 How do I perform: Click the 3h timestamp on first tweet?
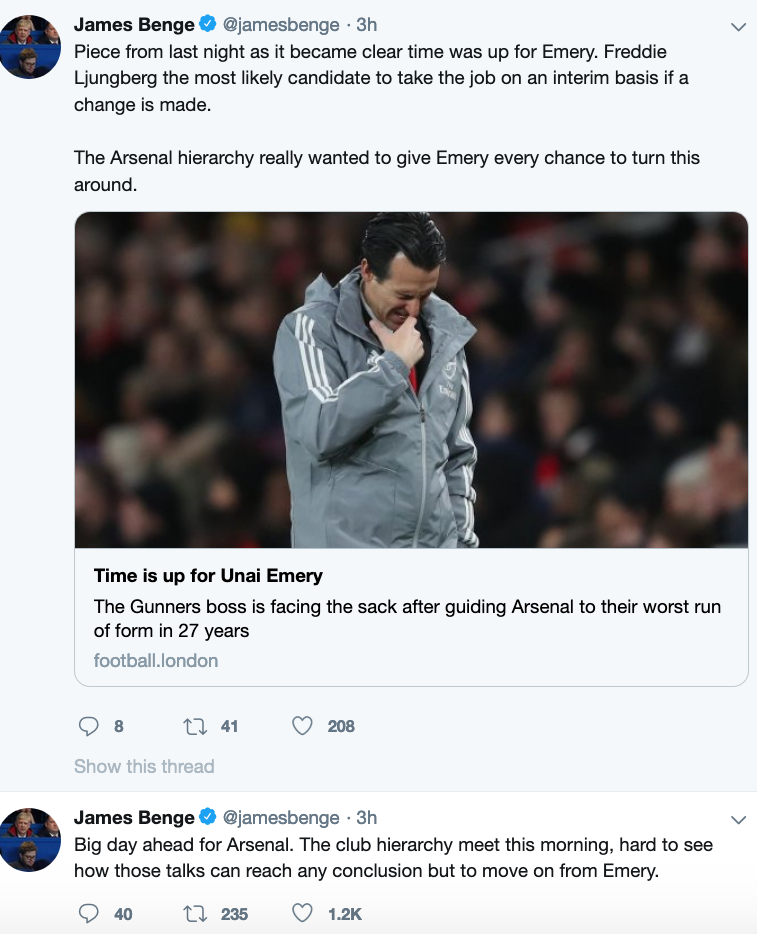coord(367,25)
